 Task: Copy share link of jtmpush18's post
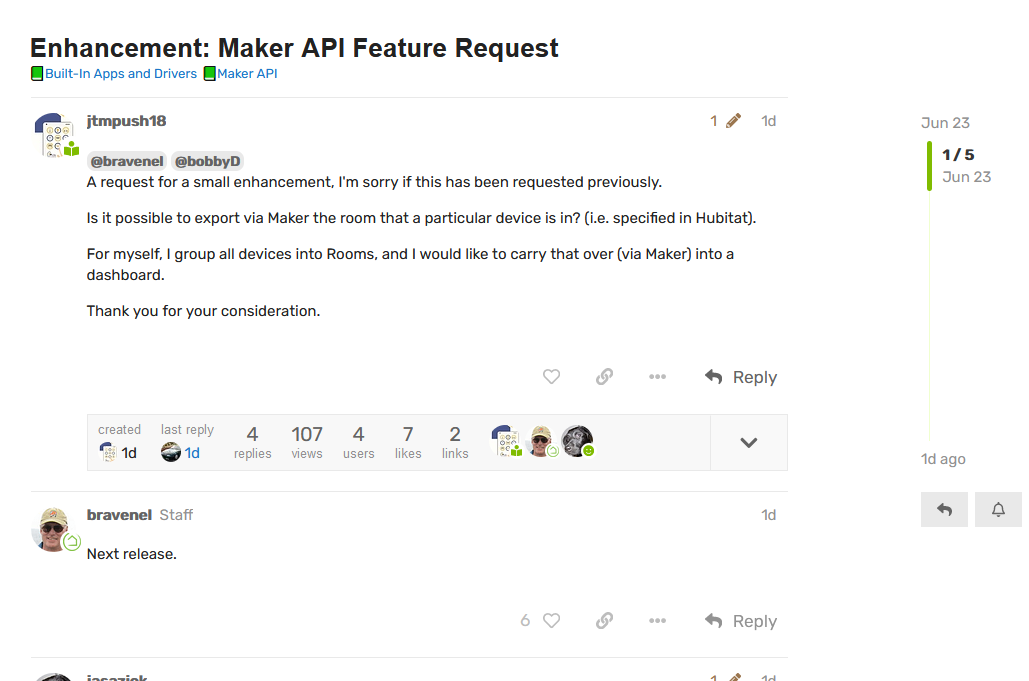(x=604, y=377)
